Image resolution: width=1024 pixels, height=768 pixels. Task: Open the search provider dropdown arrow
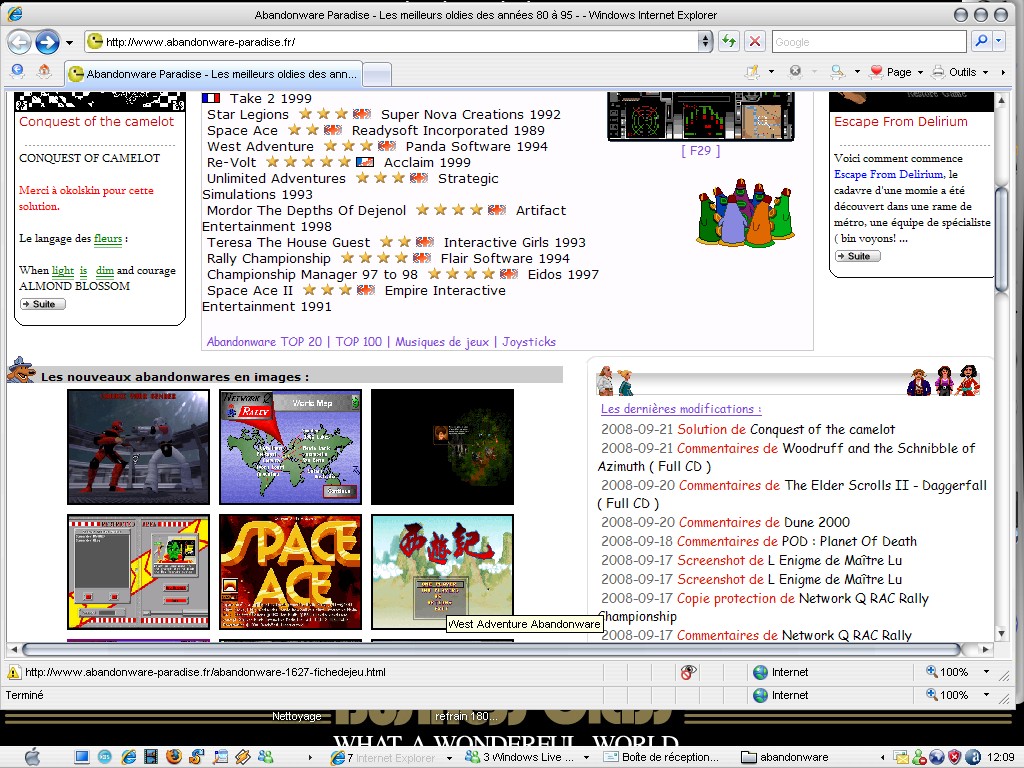(999, 42)
